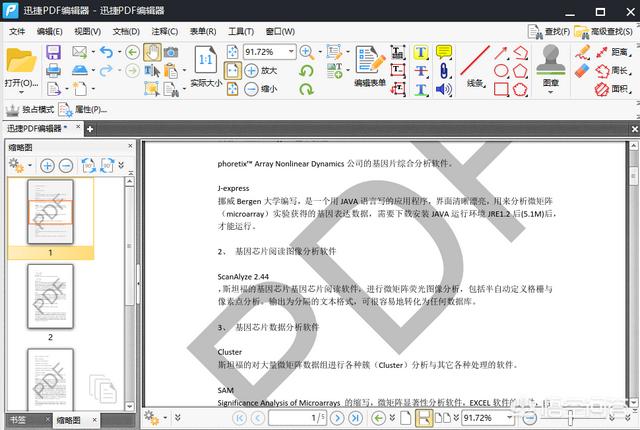This screenshot has height=430, width=640.
Task: Toggle 独占模式 exclusive mode
Action: (29, 109)
